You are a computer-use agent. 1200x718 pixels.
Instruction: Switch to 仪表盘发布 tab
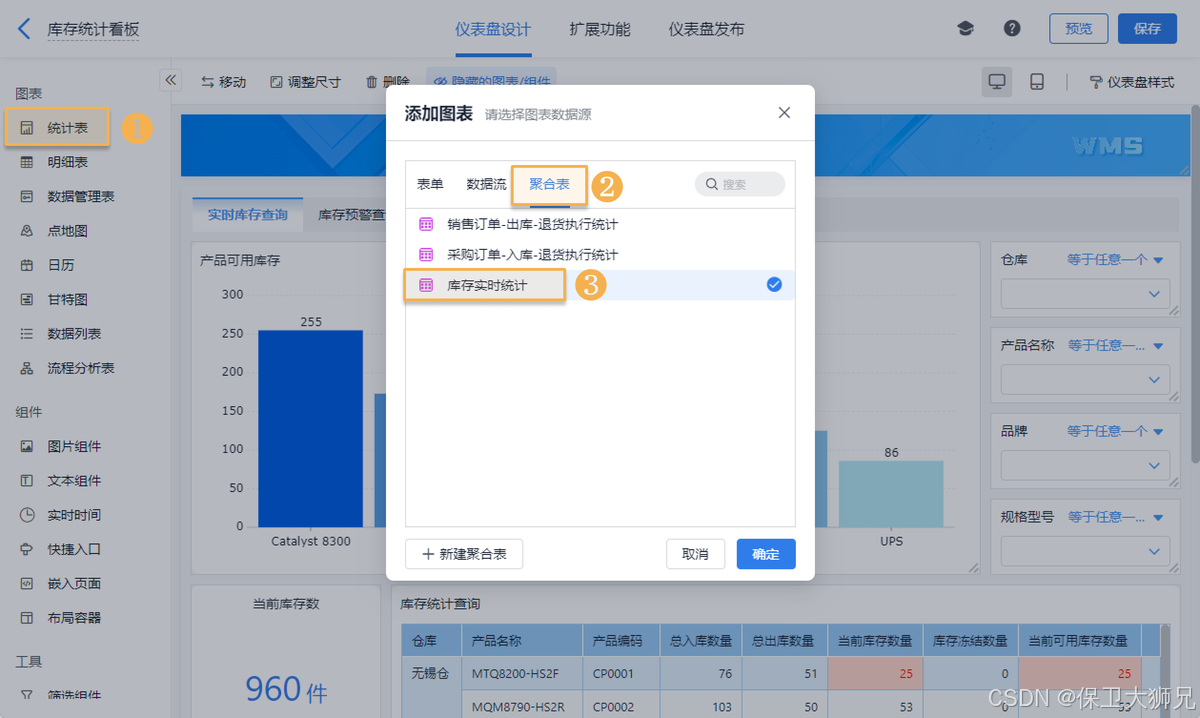coord(706,29)
